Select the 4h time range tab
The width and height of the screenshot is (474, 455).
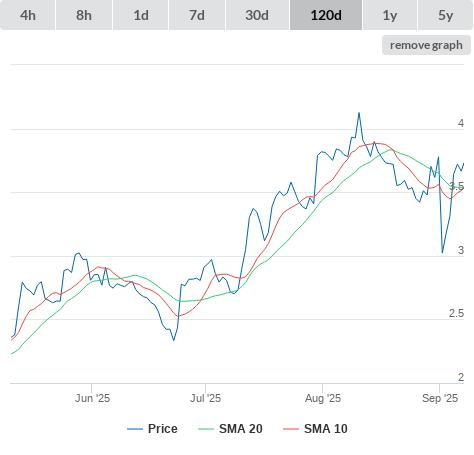pyautogui.click(x=28, y=15)
